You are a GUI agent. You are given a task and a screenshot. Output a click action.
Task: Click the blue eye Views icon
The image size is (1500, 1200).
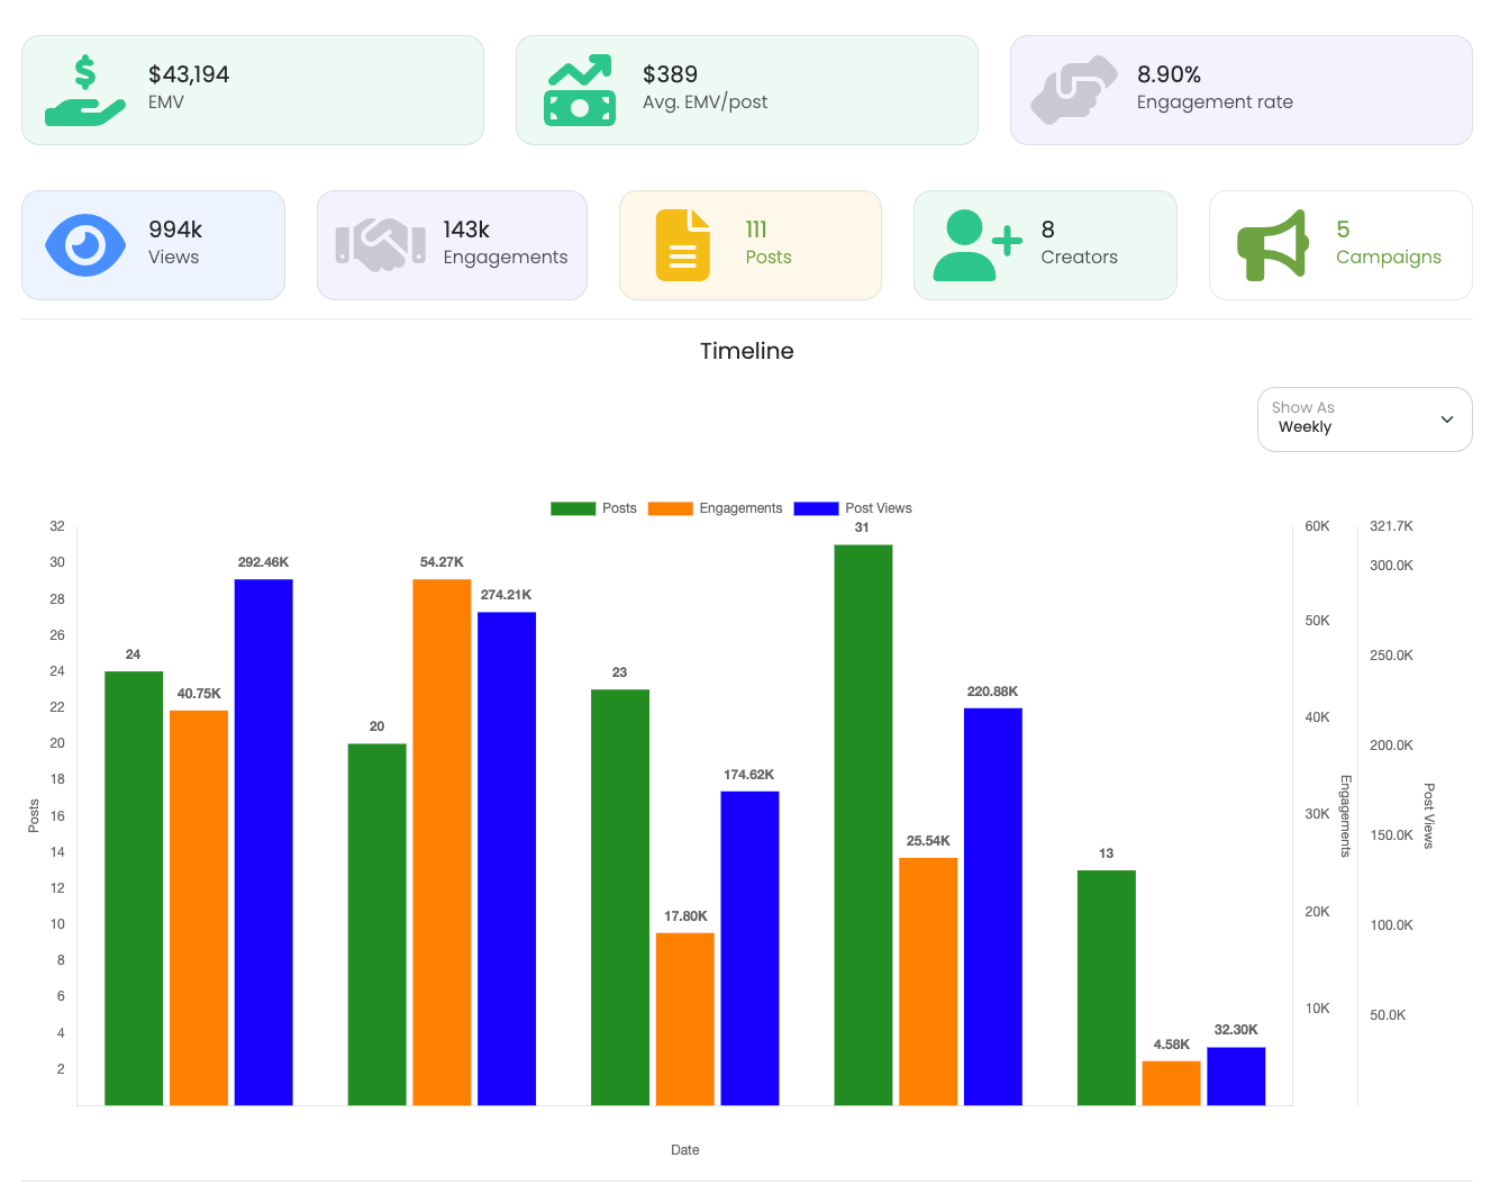85,245
